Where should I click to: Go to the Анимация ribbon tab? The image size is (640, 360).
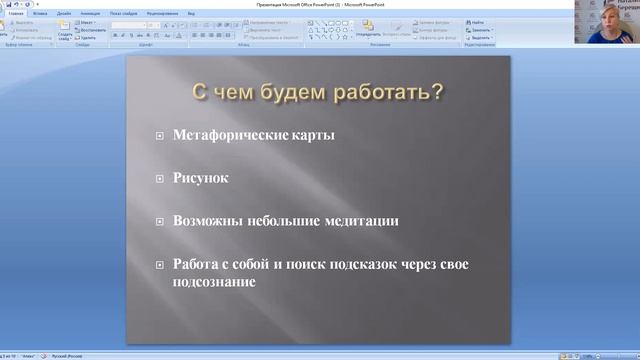(x=90, y=13)
